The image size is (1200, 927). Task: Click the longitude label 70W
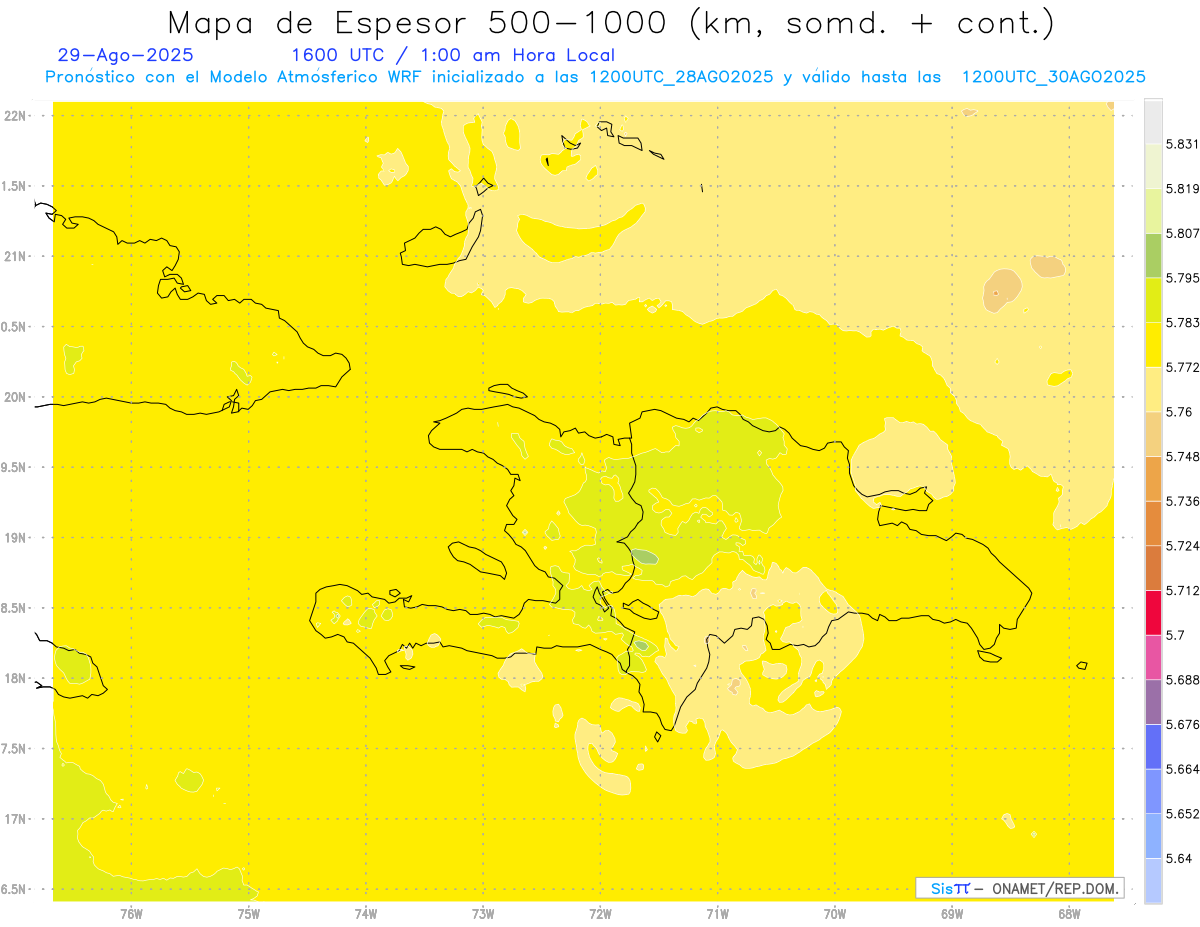(x=835, y=913)
